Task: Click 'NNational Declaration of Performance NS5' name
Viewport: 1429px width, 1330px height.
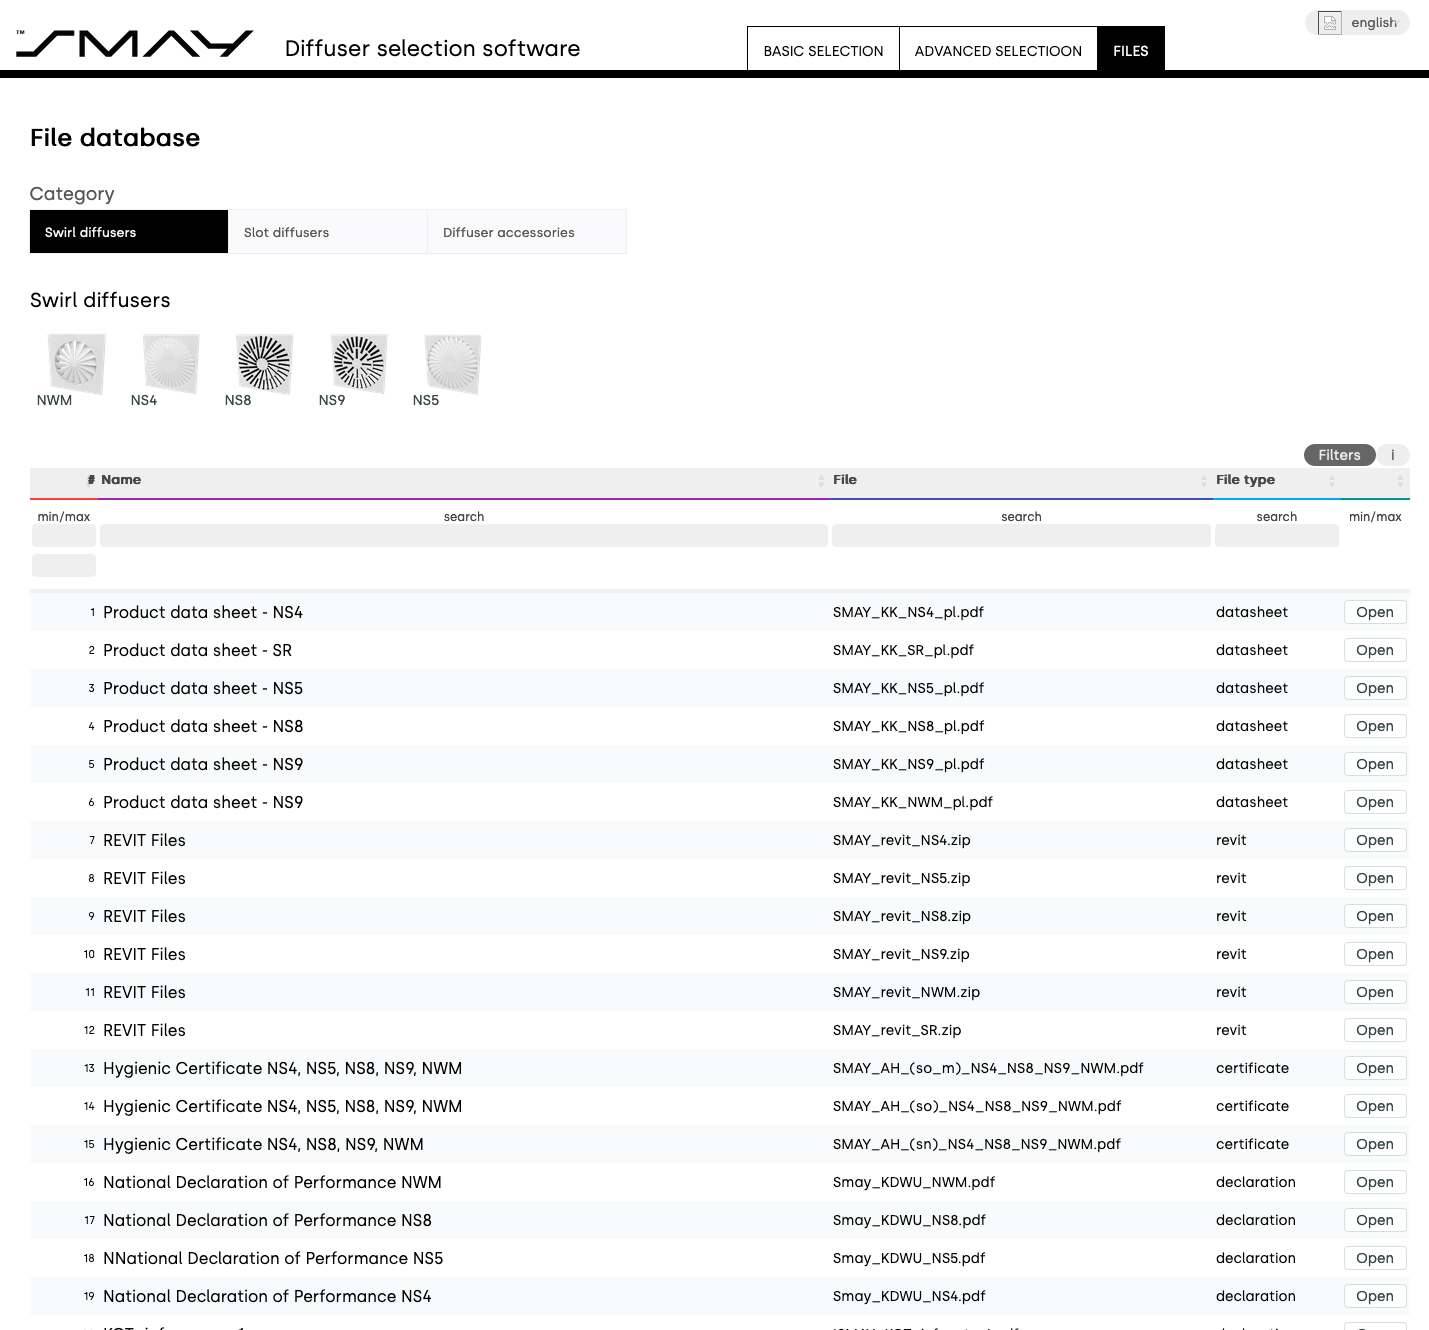Action: pyautogui.click(x=273, y=1258)
